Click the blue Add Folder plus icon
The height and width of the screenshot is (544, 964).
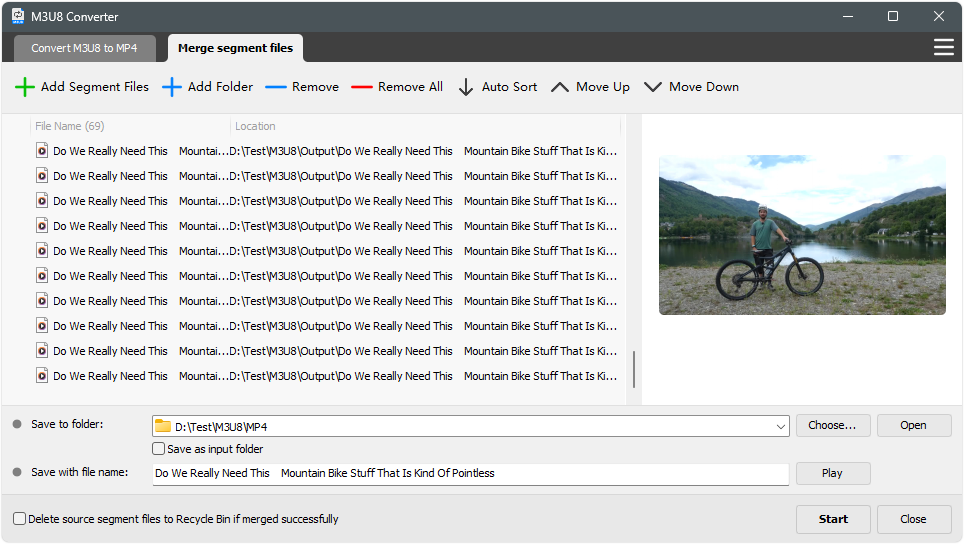(x=172, y=87)
